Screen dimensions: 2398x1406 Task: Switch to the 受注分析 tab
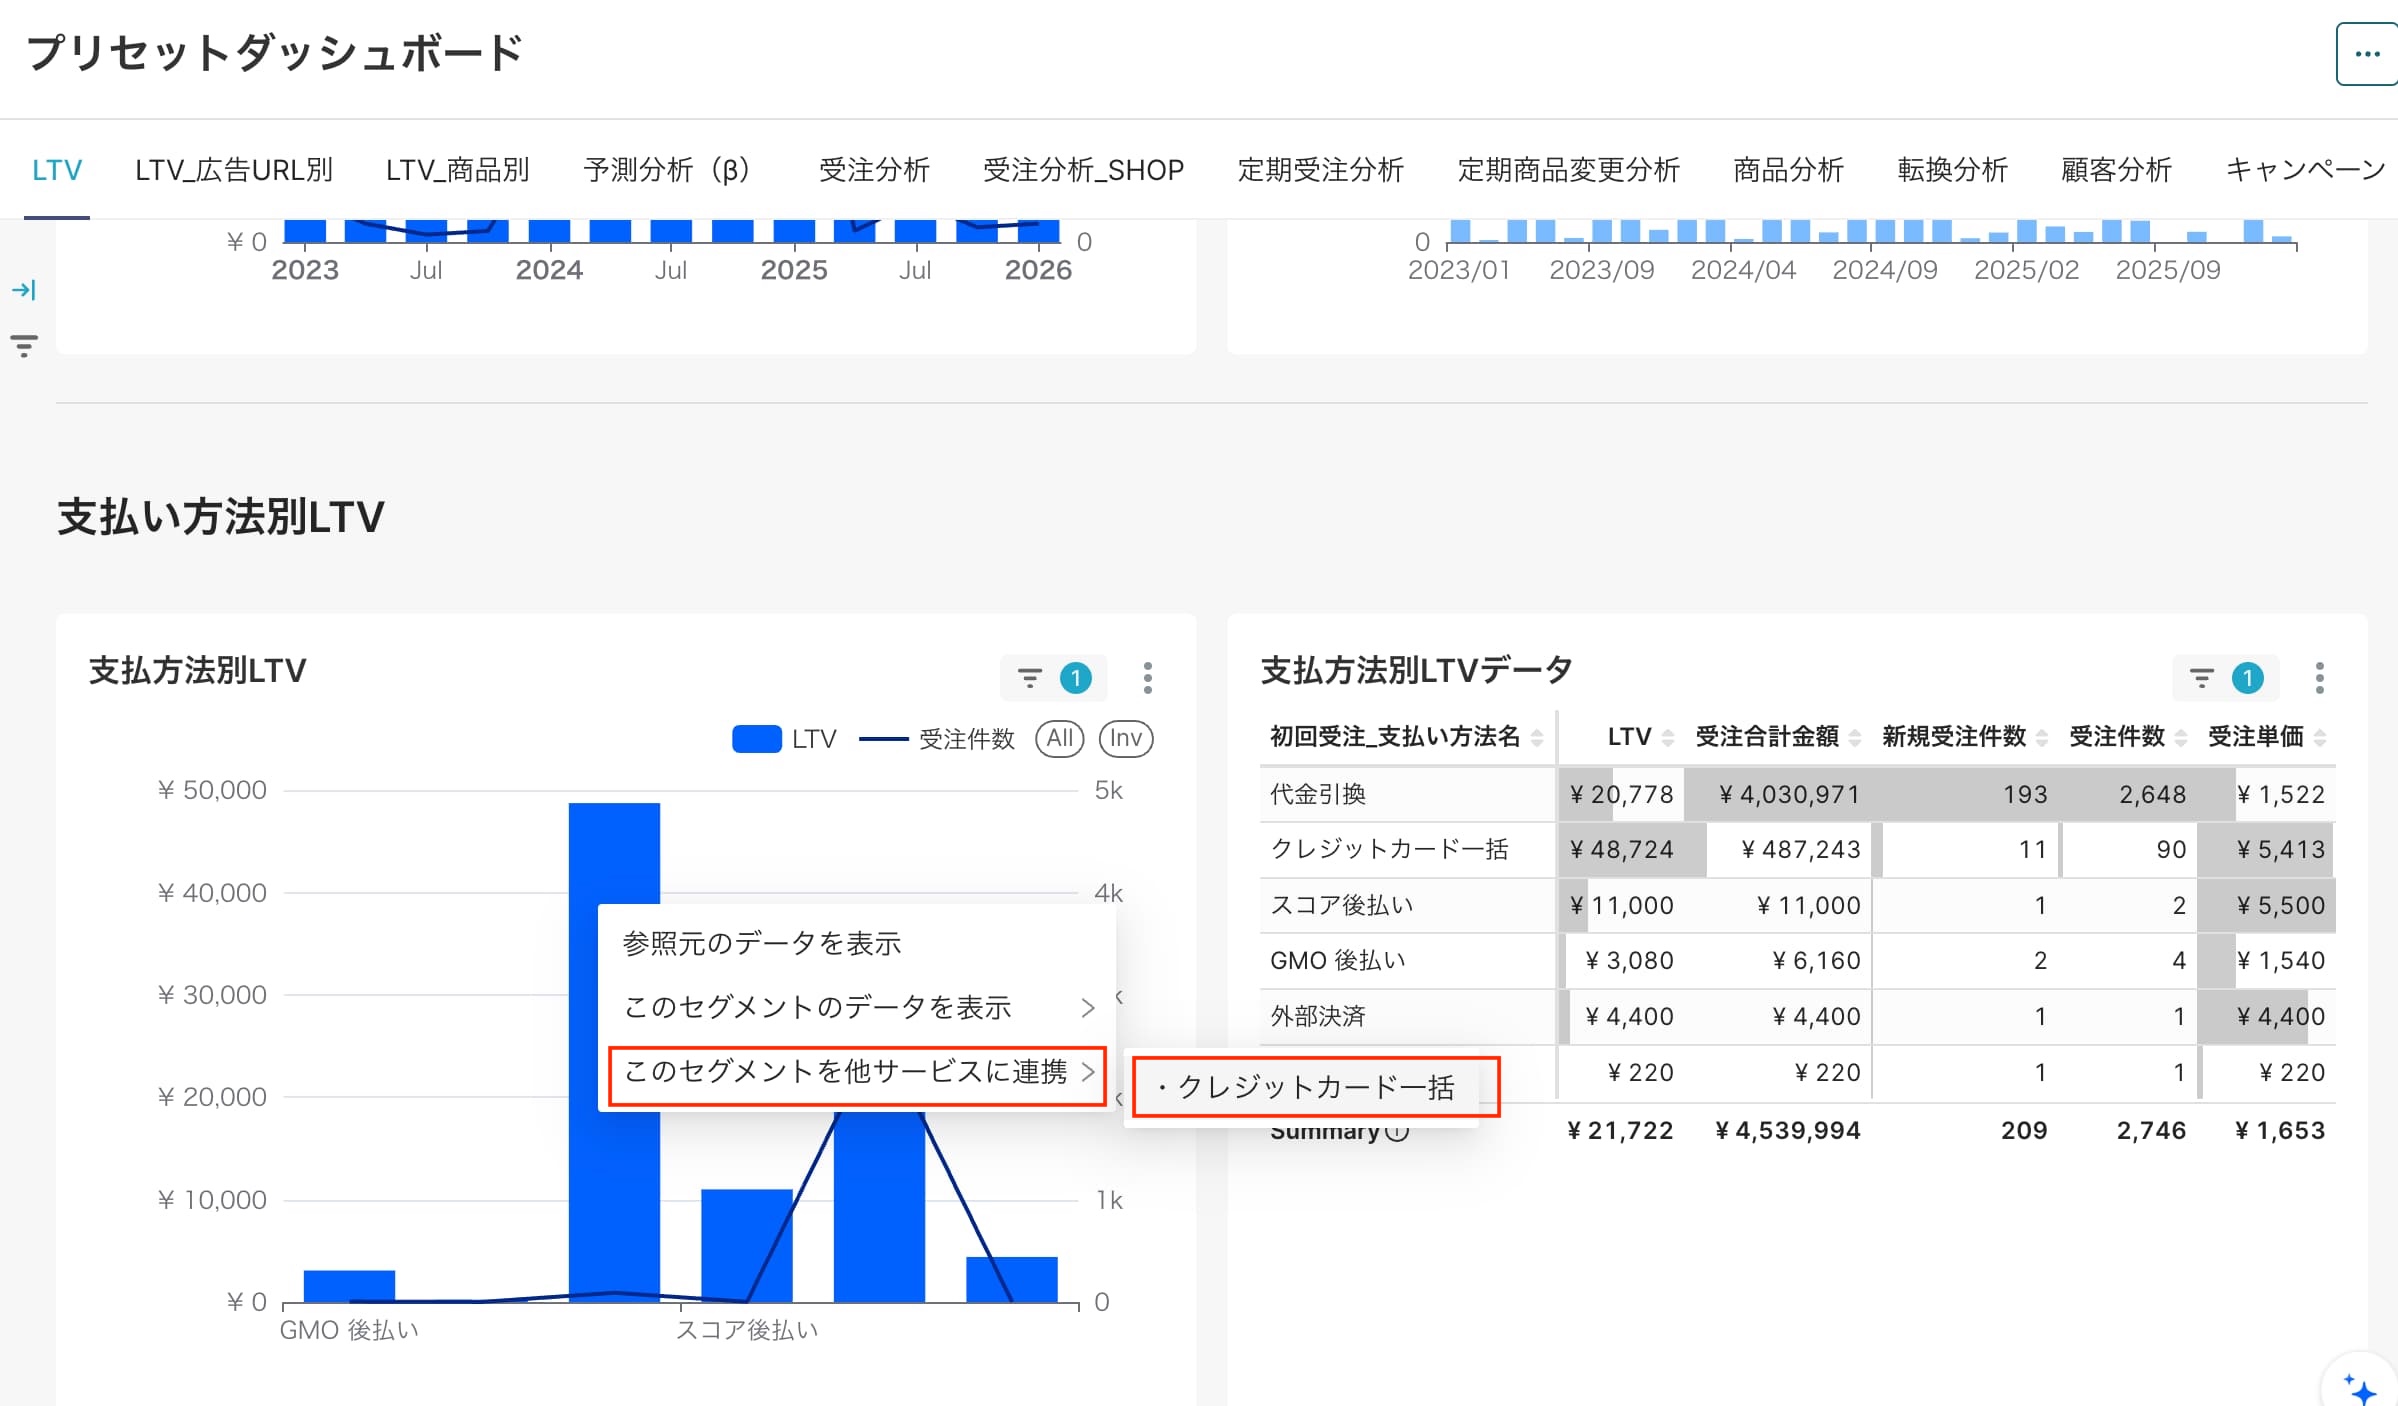pos(874,170)
